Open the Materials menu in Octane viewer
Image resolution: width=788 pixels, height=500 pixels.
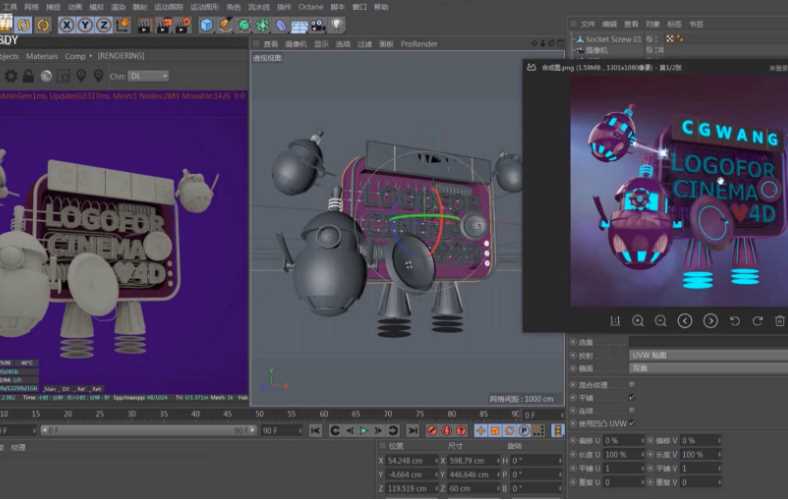[x=42, y=56]
